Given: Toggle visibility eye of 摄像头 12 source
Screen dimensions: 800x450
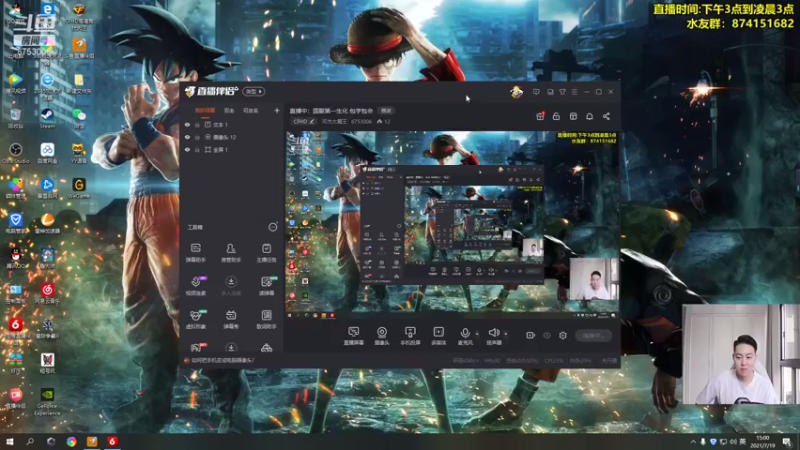Looking at the screenshot, I should (x=187, y=137).
